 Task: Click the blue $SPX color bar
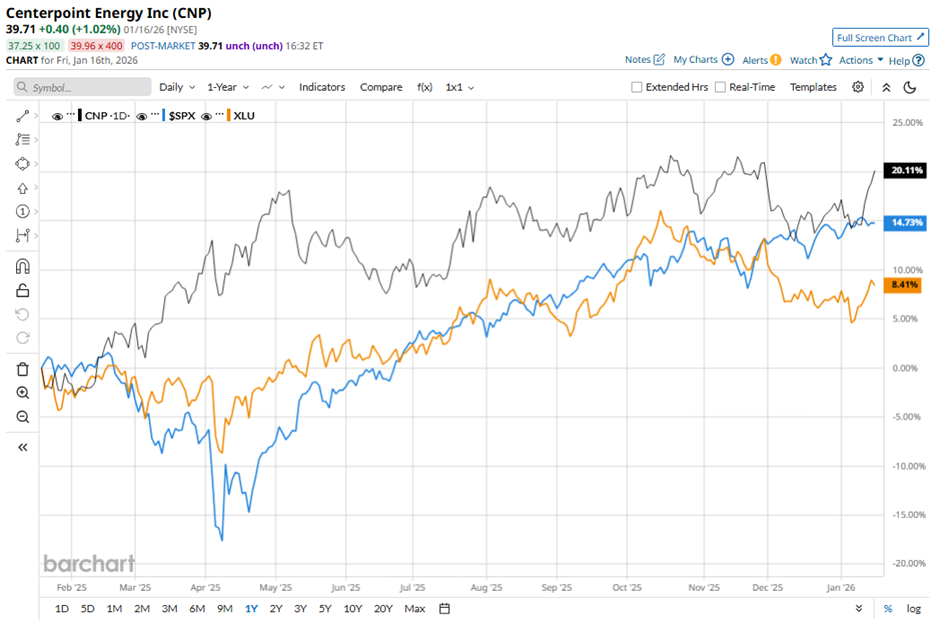point(163,116)
